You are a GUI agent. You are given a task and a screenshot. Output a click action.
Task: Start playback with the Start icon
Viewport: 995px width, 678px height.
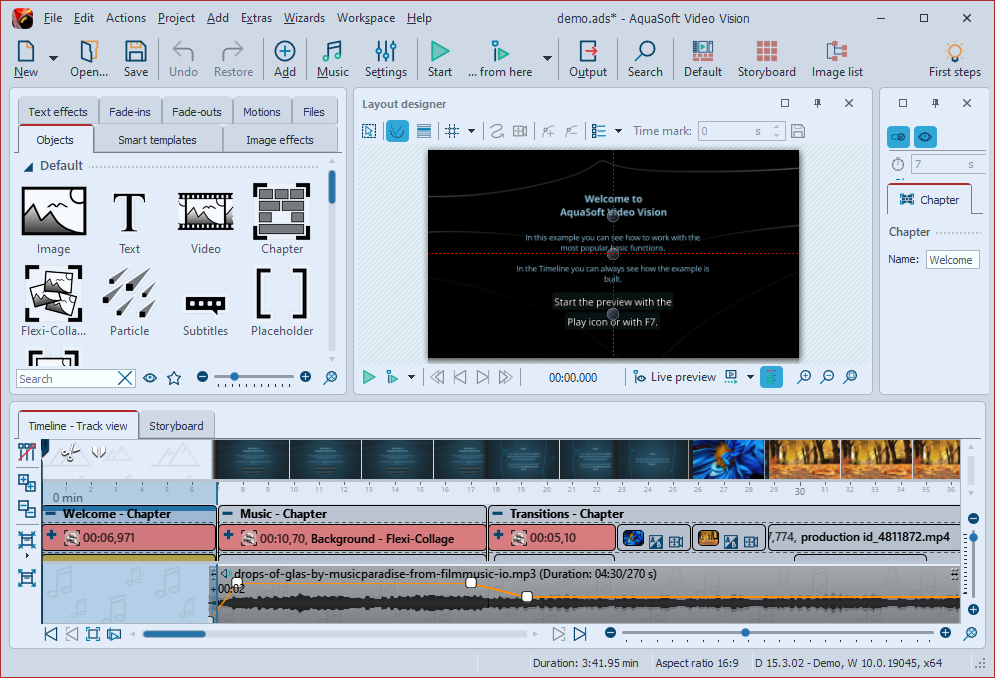pos(440,58)
